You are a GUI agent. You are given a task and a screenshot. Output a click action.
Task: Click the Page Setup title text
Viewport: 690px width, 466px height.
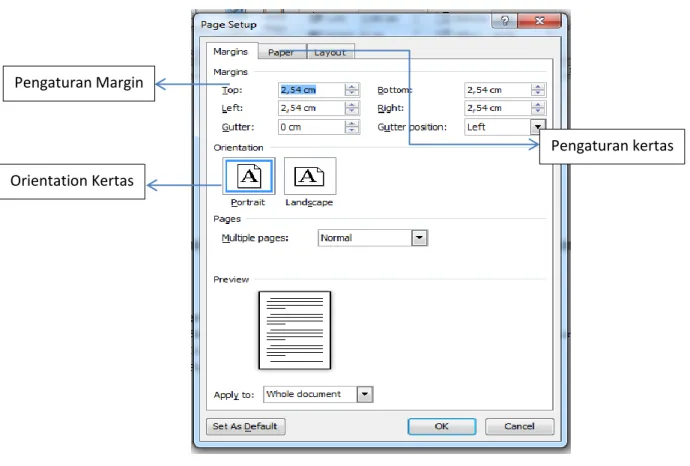[228, 25]
